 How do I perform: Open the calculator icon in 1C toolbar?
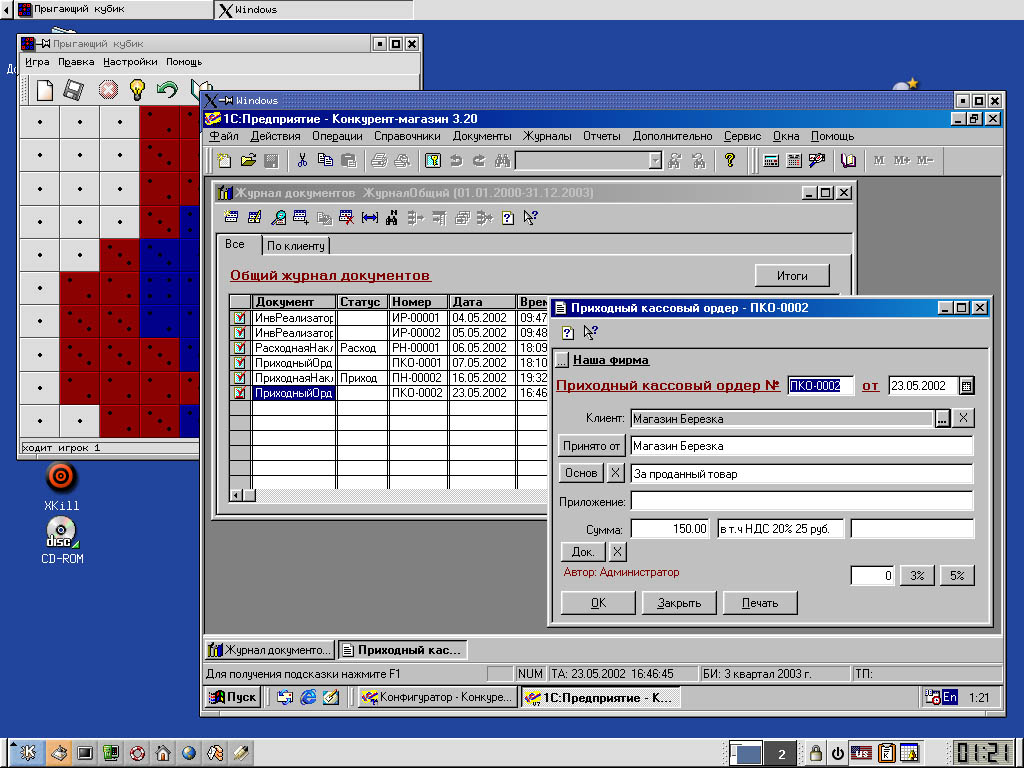click(x=771, y=161)
